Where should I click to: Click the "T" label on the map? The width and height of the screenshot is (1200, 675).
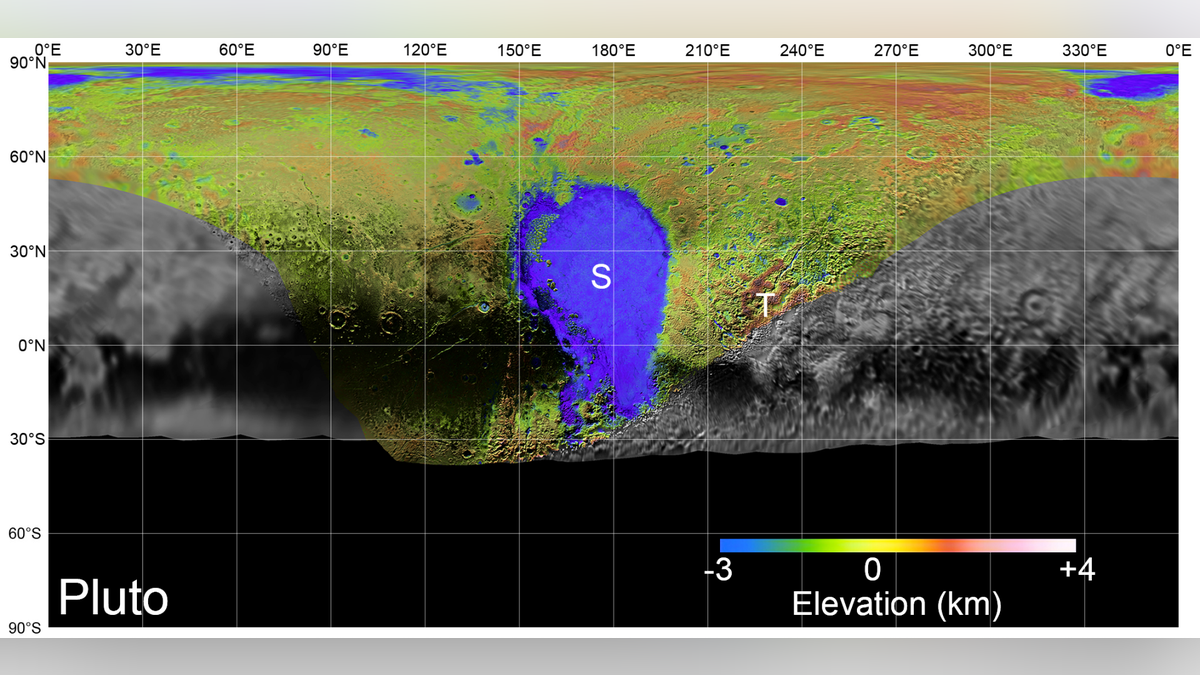(764, 306)
